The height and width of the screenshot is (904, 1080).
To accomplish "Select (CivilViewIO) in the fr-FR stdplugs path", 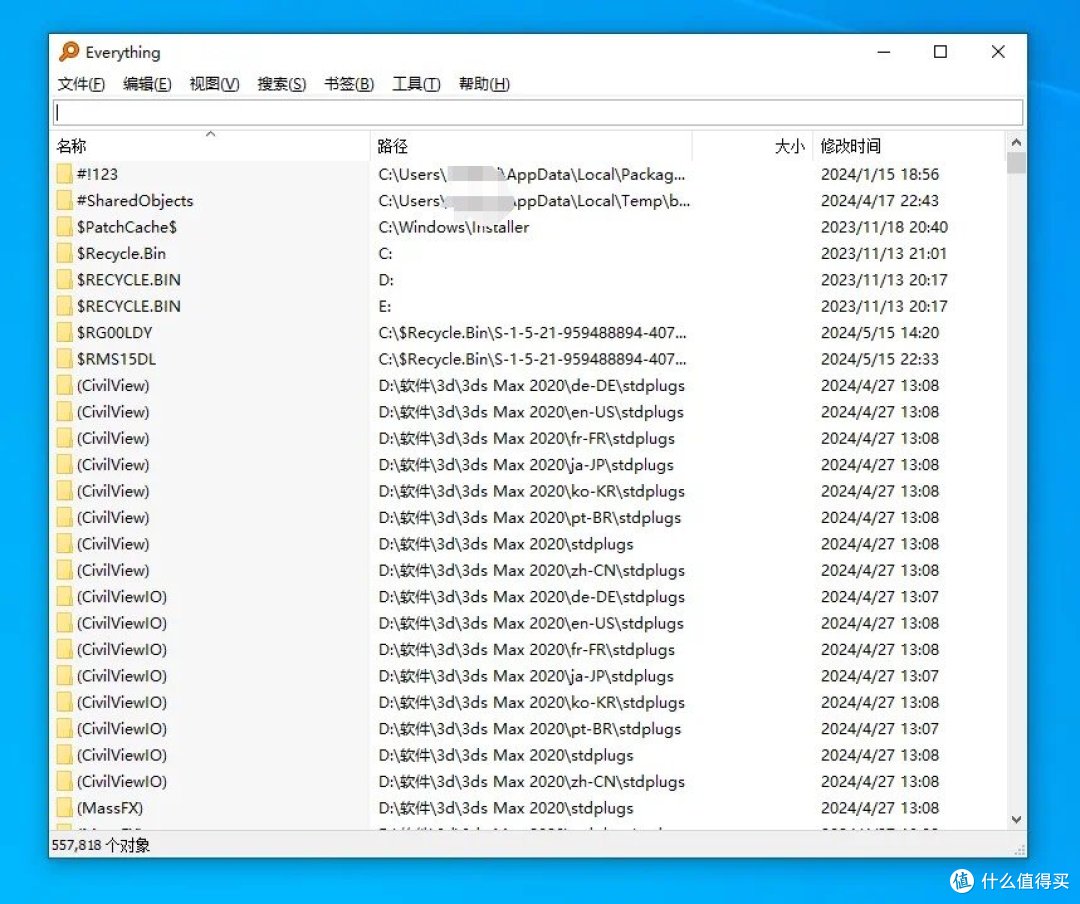I will [x=122, y=649].
